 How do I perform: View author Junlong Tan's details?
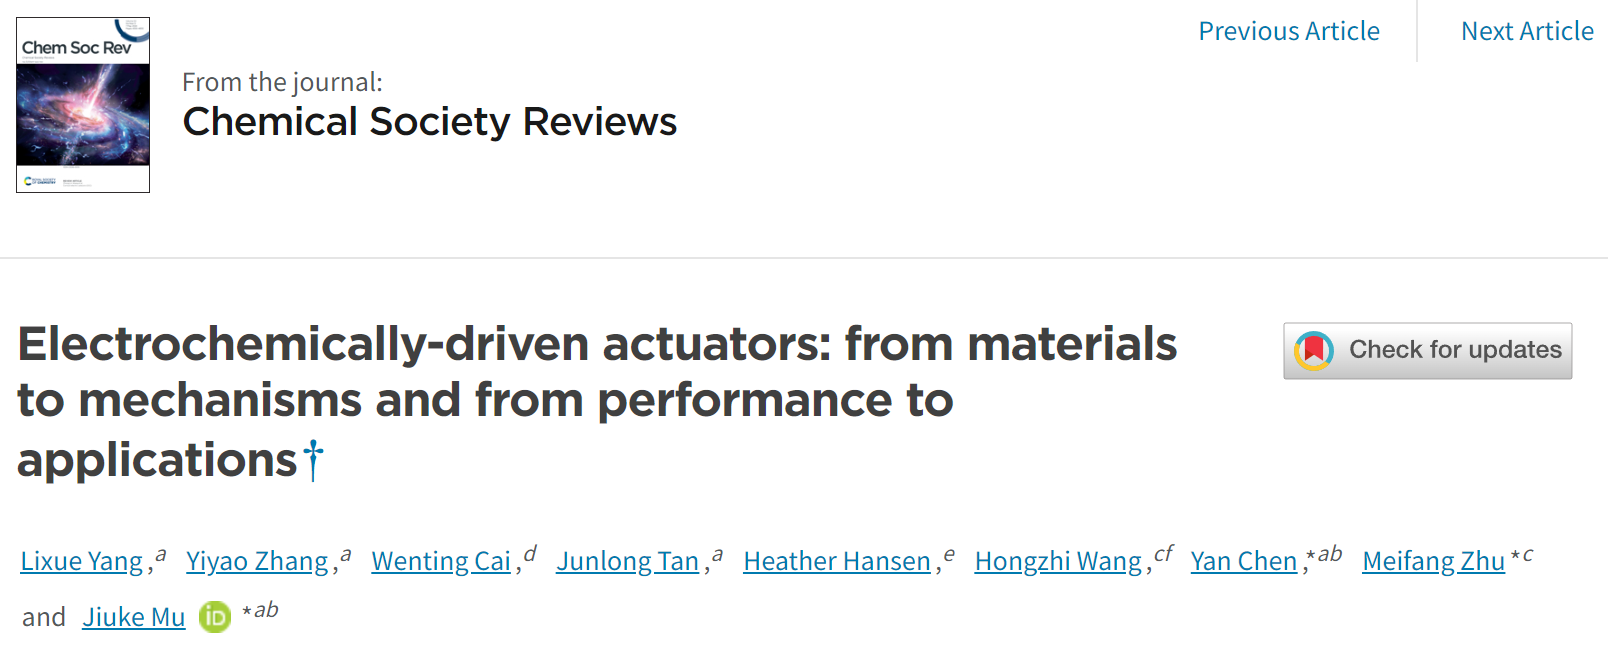(x=627, y=561)
